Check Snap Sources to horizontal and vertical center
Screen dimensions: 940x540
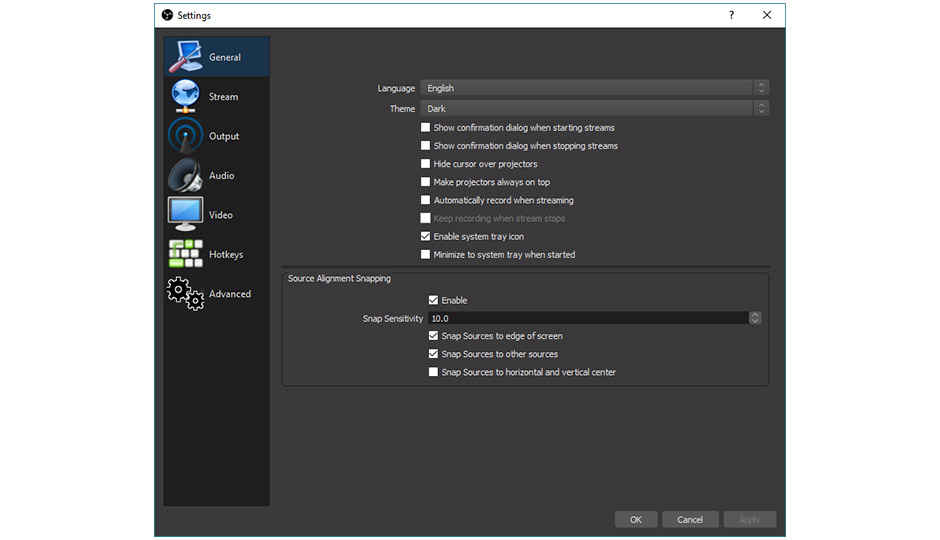(x=433, y=372)
